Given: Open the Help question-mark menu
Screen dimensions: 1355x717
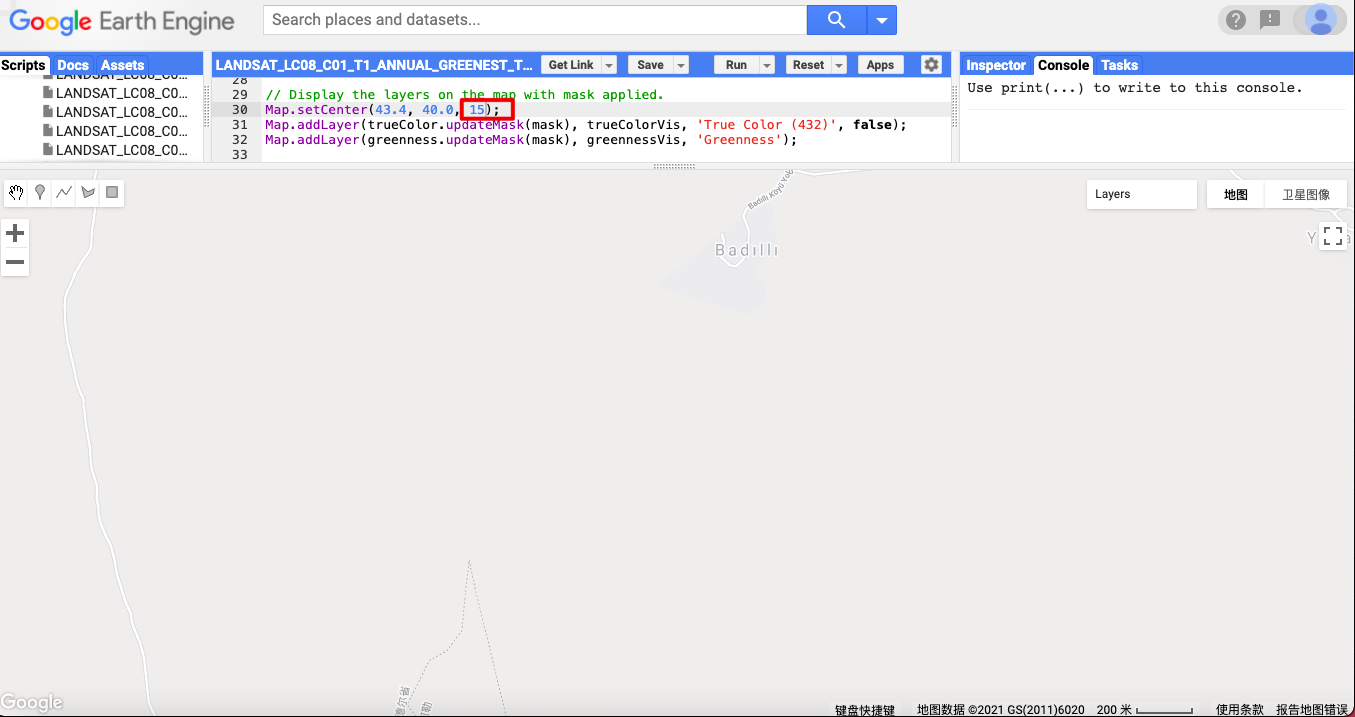Looking at the screenshot, I should click(x=1236, y=20).
